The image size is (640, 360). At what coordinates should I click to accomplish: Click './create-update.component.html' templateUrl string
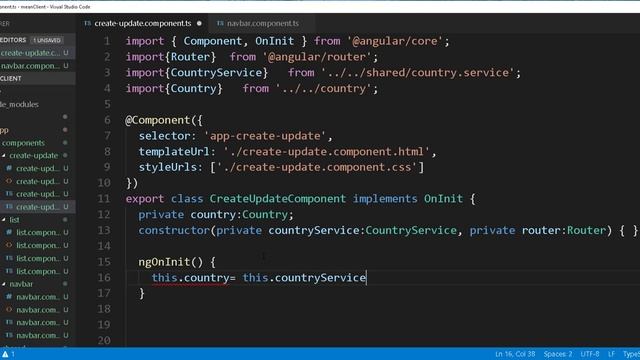click(x=327, y=152)
